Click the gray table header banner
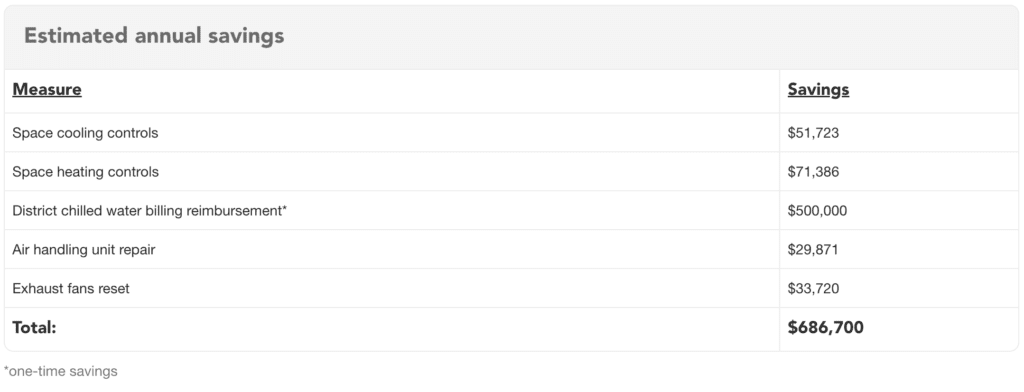 click(511, 37)
